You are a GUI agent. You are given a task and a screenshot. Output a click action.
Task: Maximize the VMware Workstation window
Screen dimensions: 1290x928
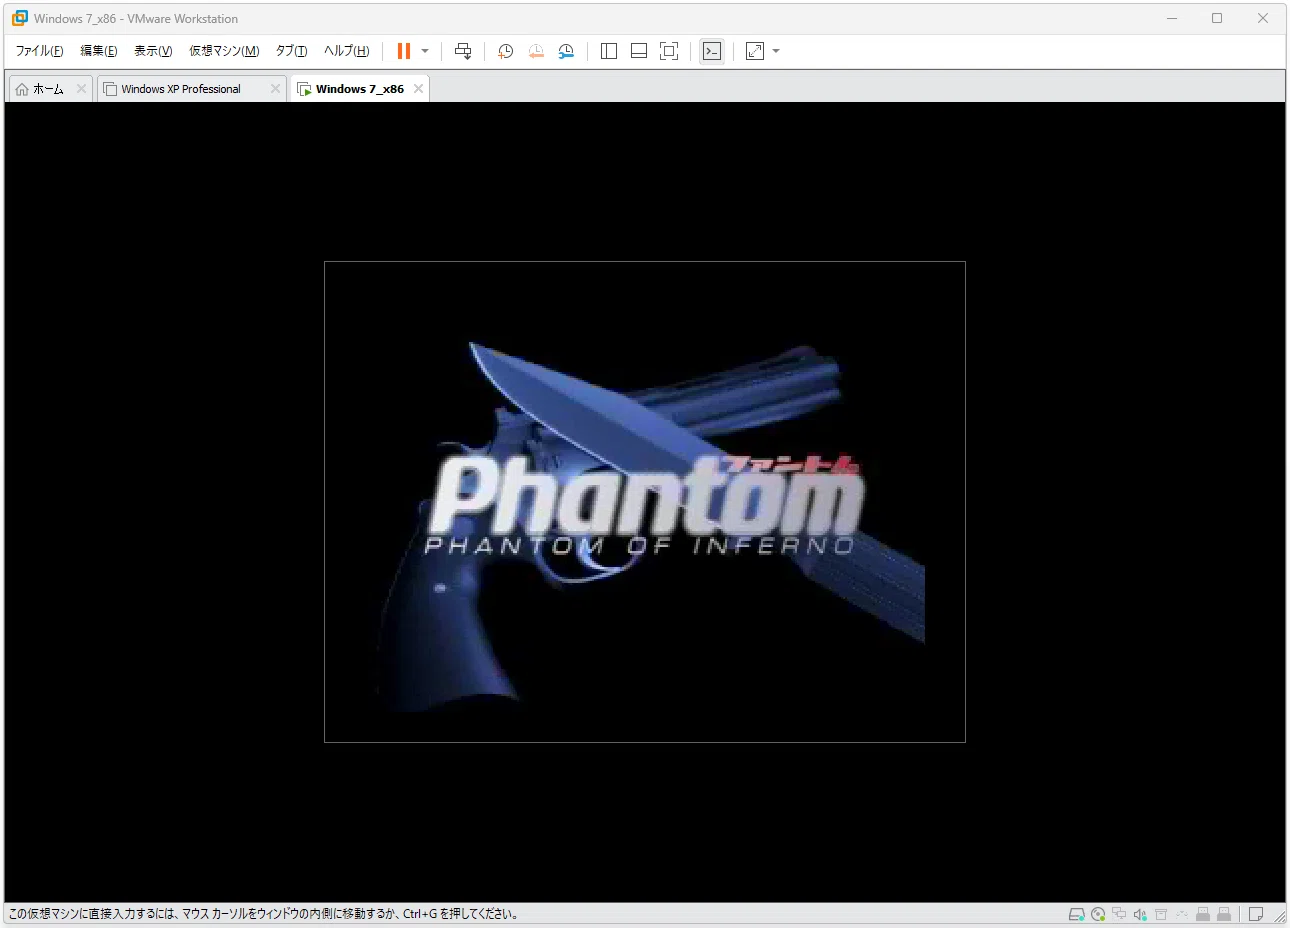(1217, 18)
